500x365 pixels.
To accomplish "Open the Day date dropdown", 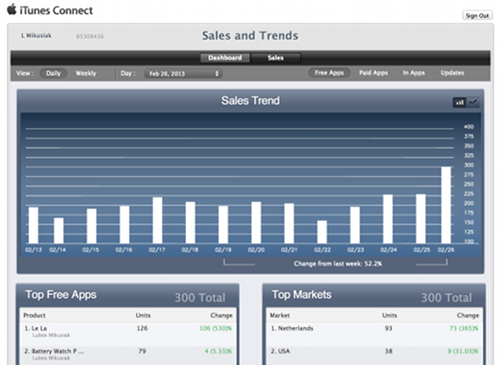I will (183, 73).
